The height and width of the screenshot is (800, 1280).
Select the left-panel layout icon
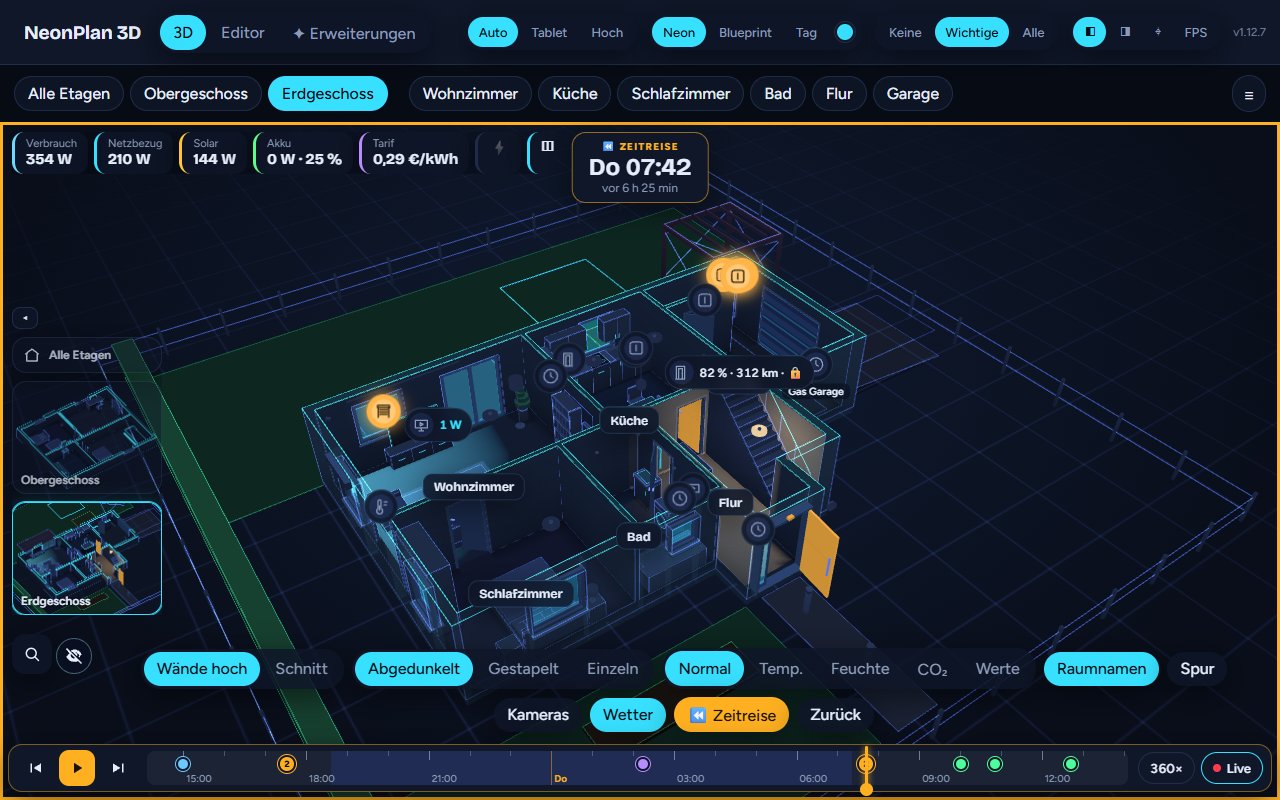click(1090, 32)
